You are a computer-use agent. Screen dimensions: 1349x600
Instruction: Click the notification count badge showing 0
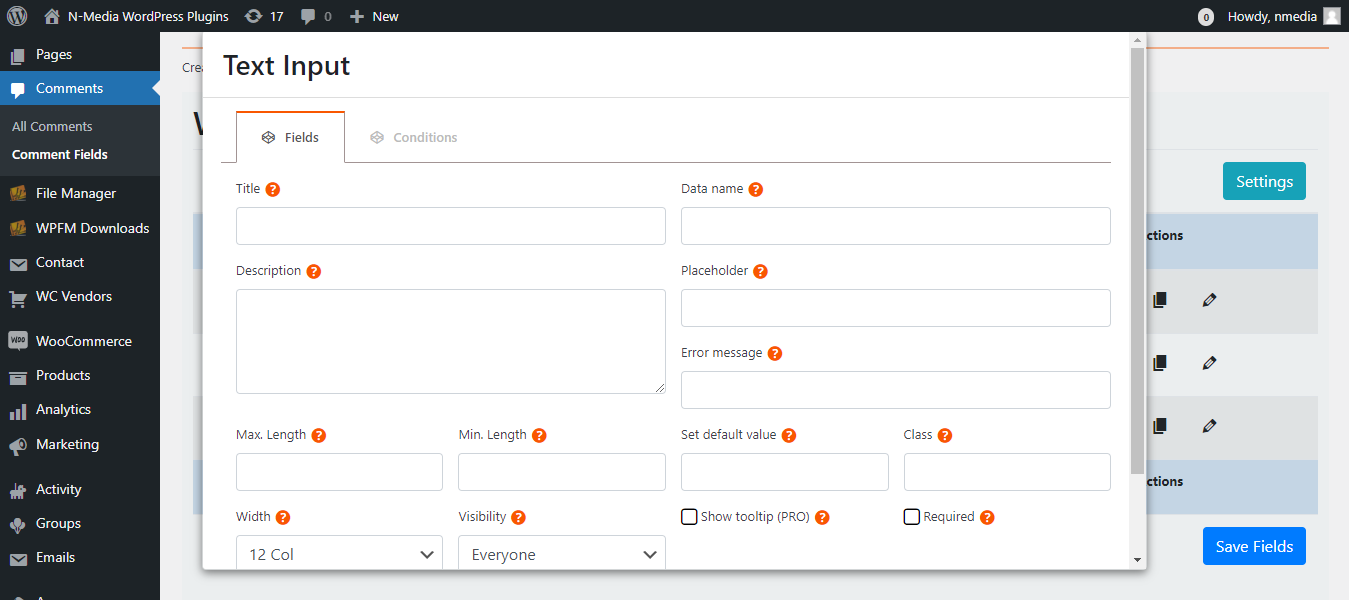pyautogui.click(x=1206, y=17)
